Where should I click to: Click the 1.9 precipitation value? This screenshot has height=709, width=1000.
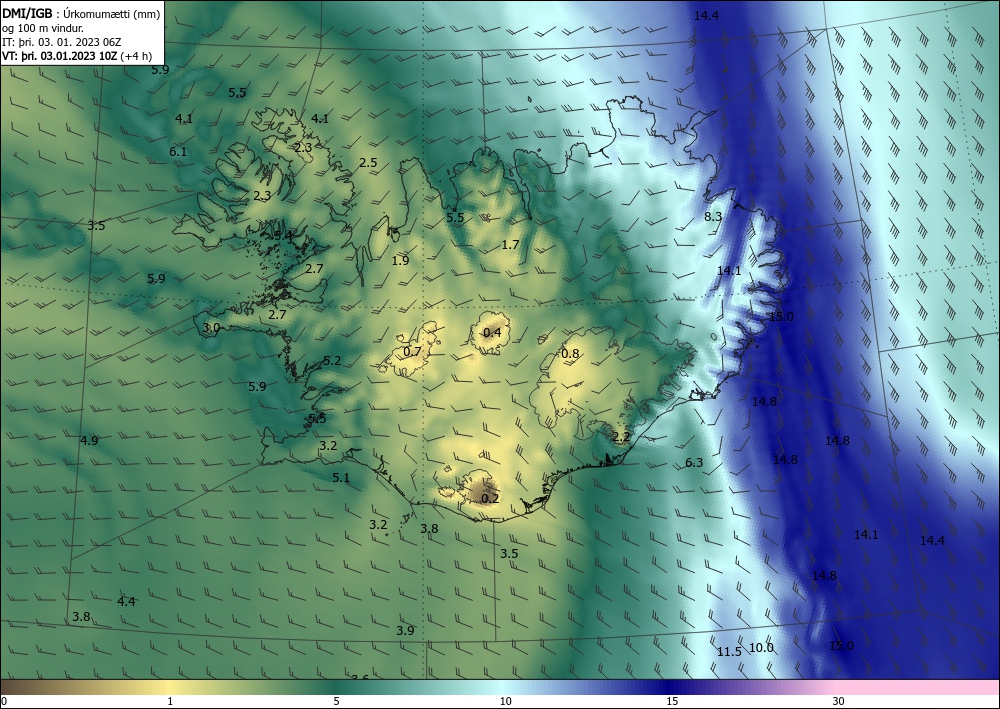point(401,260)
